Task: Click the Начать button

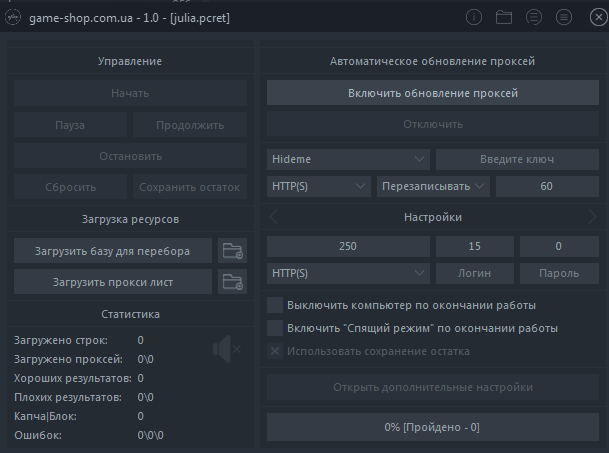Action: 130,93
